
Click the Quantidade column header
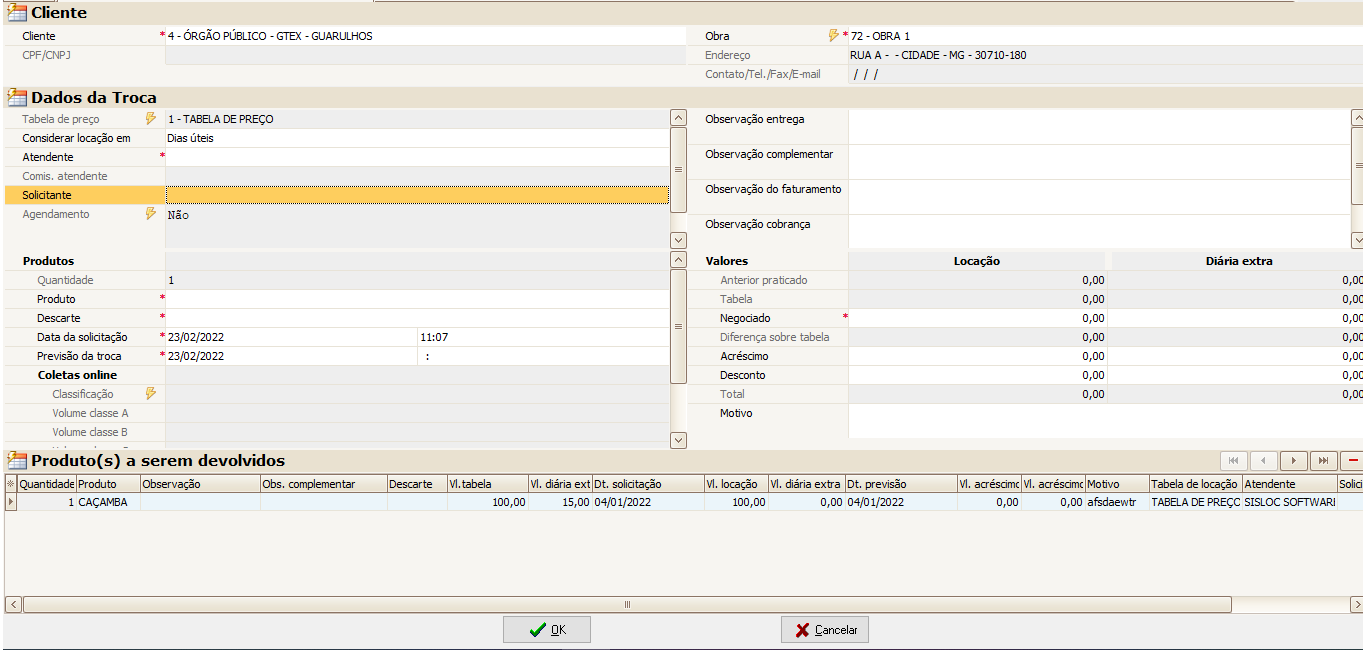click(x=47, y=484)
